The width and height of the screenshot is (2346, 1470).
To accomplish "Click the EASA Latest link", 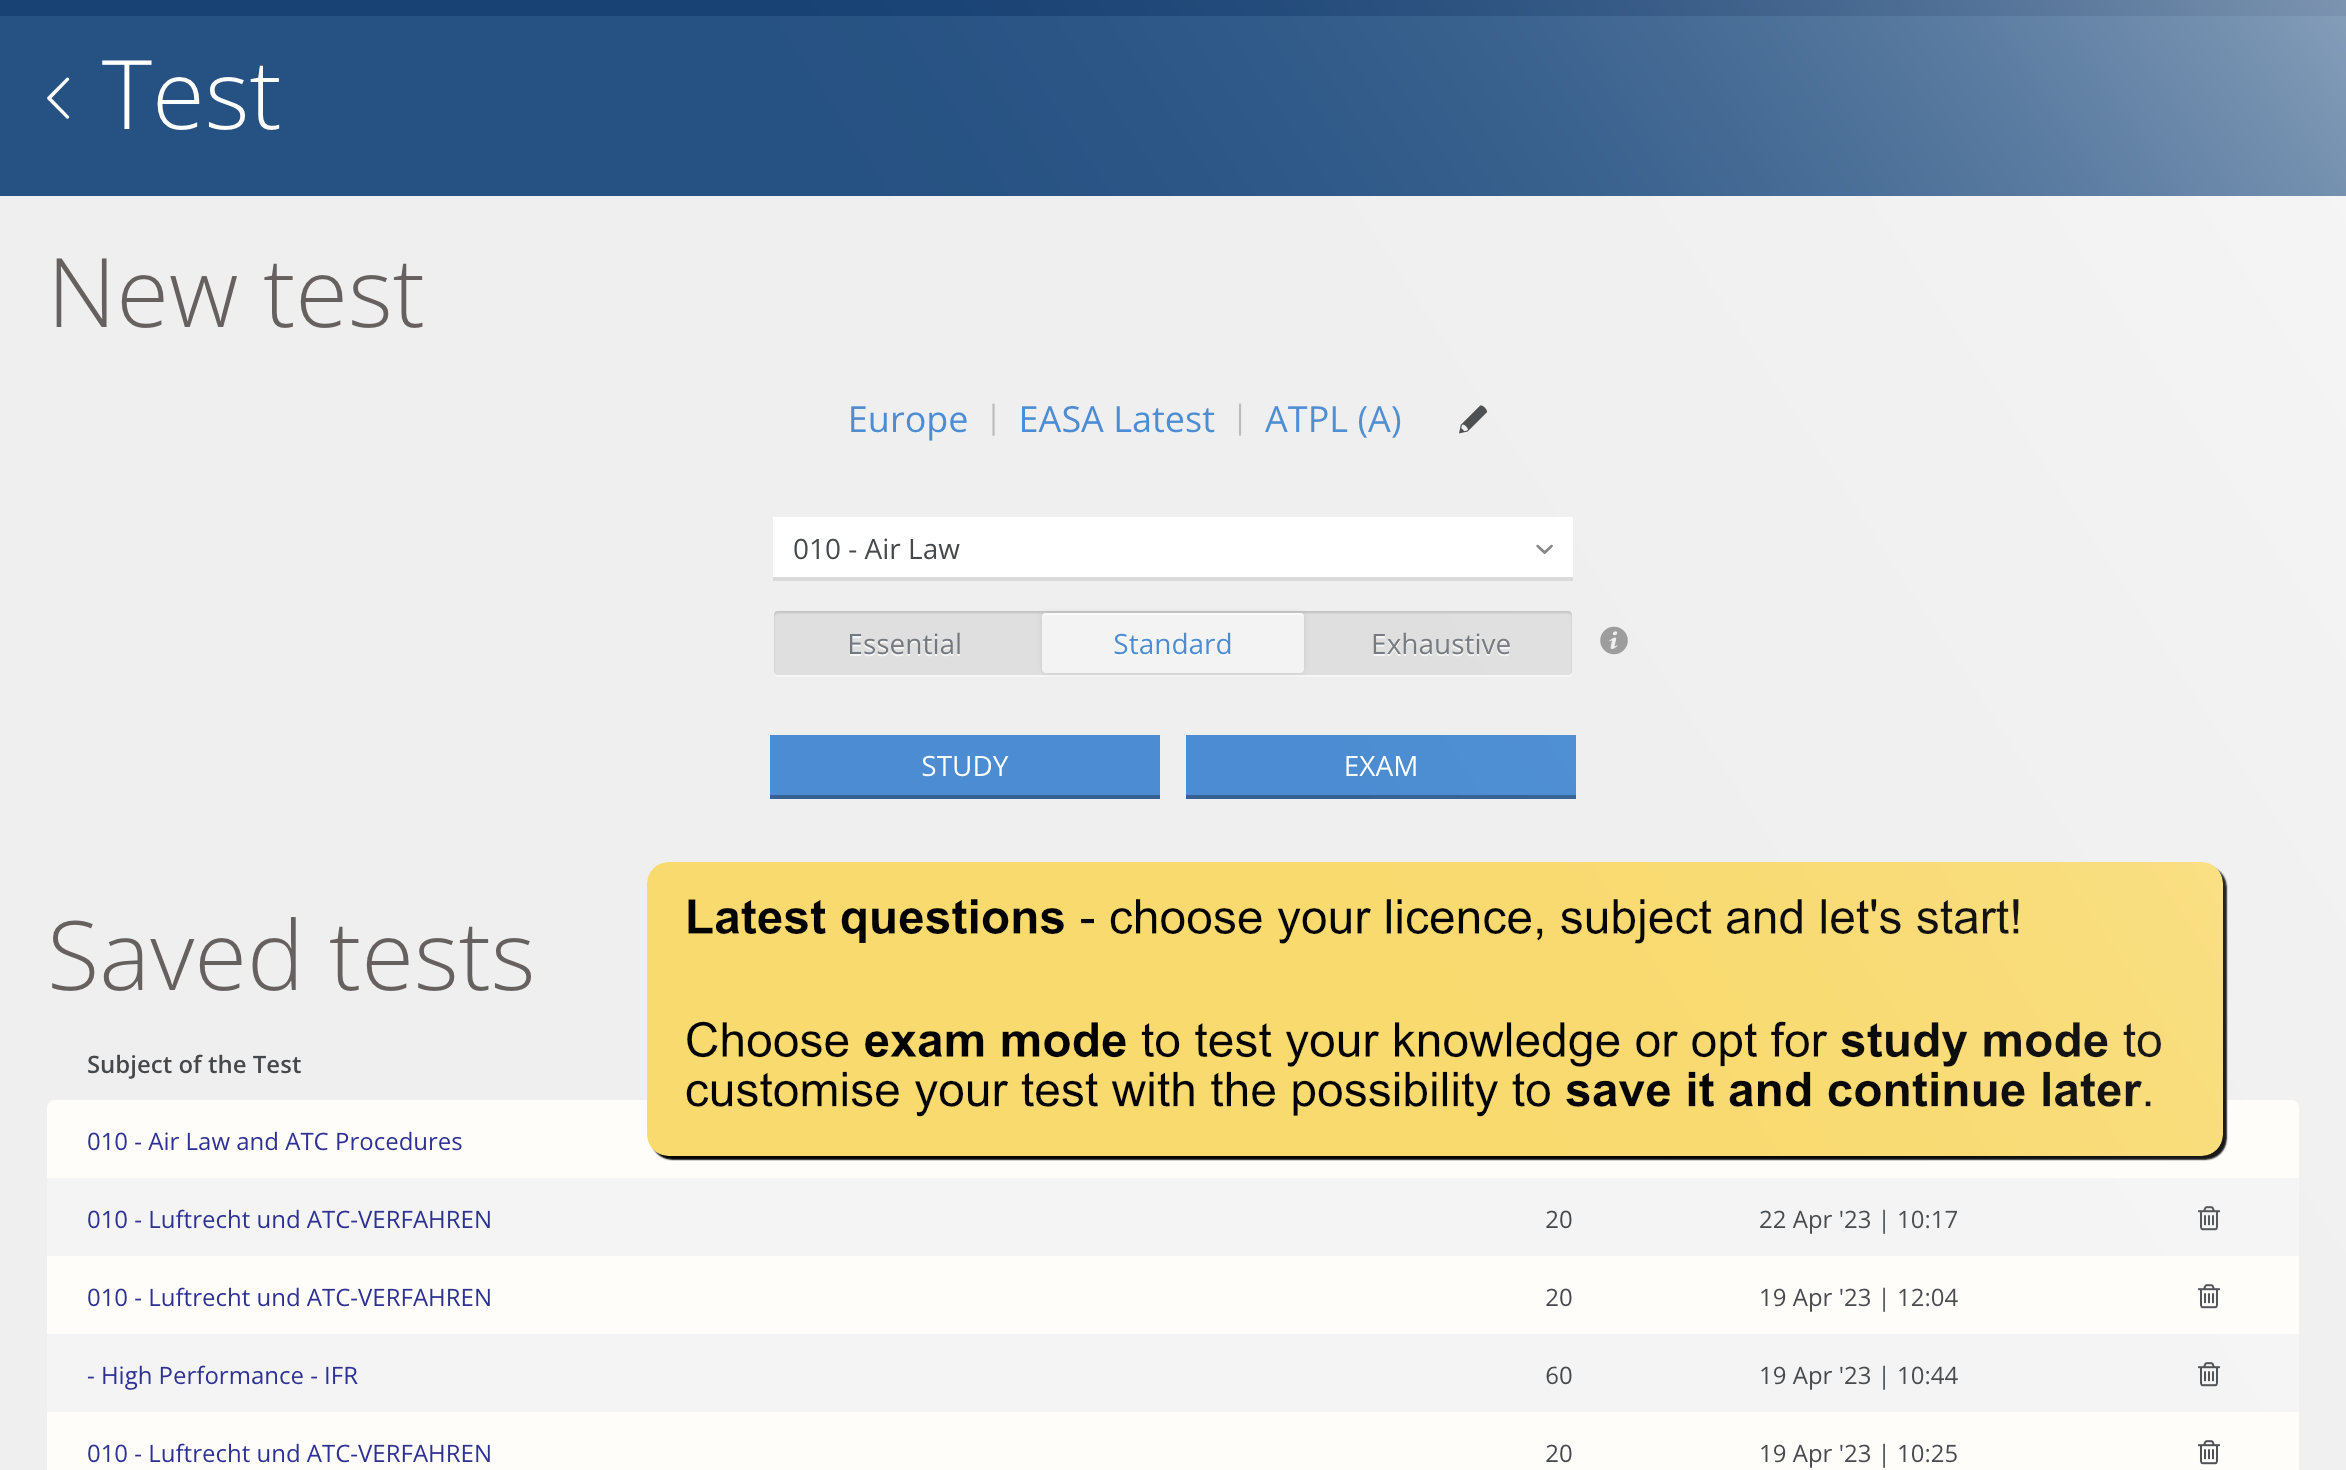I will coord(1117,419).
